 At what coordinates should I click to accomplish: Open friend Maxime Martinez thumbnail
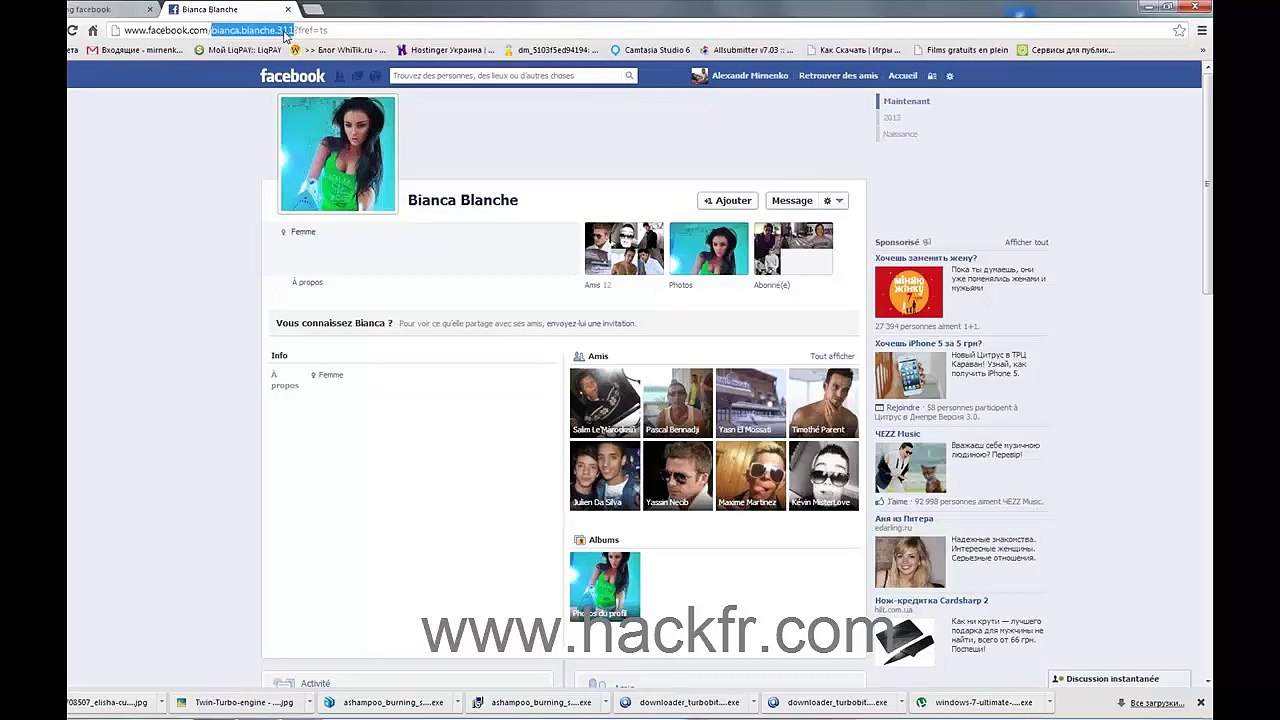[751, 476]
